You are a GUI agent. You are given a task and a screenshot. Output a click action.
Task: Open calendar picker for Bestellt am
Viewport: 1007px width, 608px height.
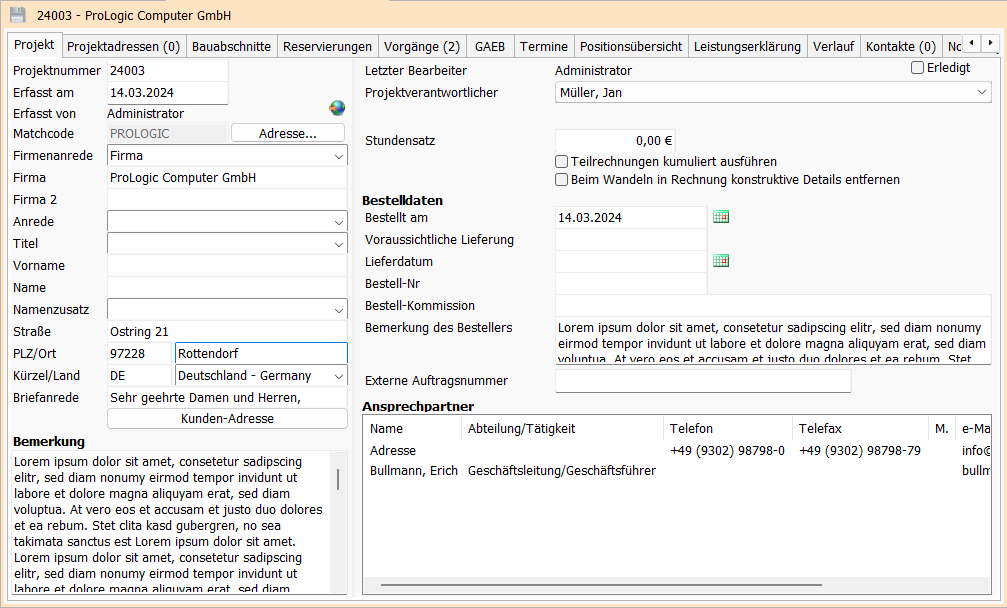tap(721, 217)
